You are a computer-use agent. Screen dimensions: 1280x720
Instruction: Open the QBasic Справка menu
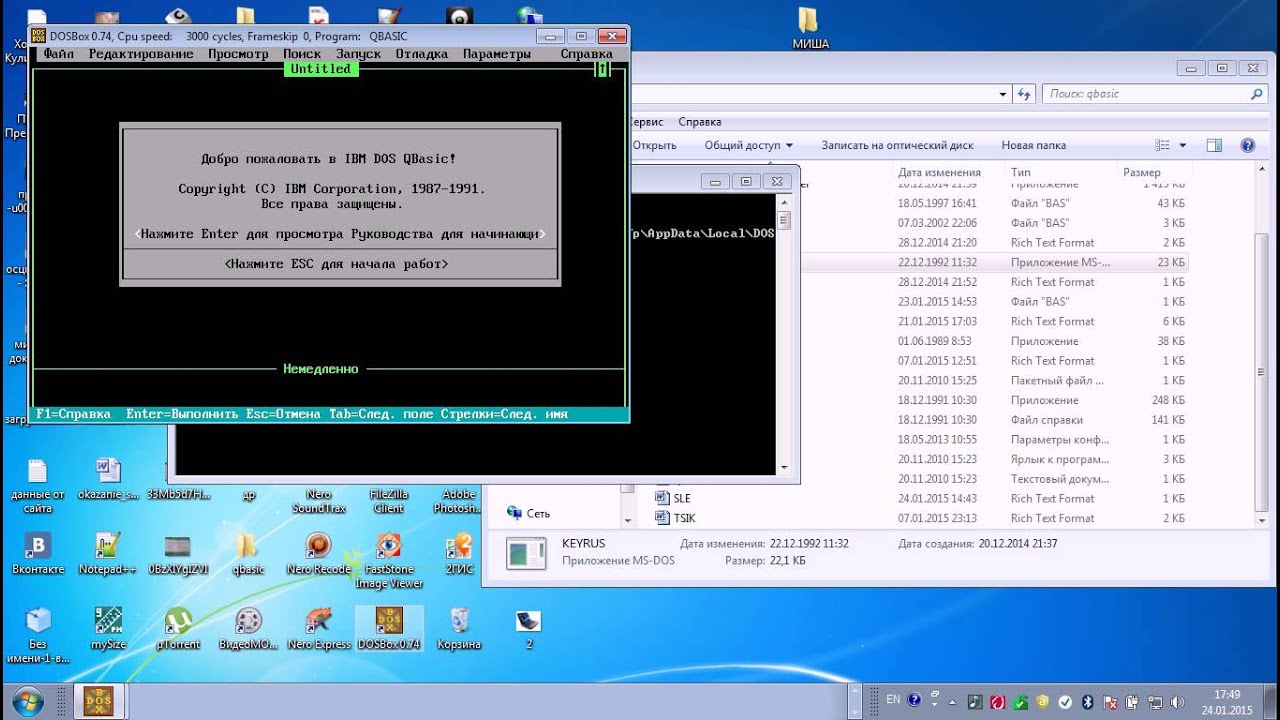tap(587, 54)
